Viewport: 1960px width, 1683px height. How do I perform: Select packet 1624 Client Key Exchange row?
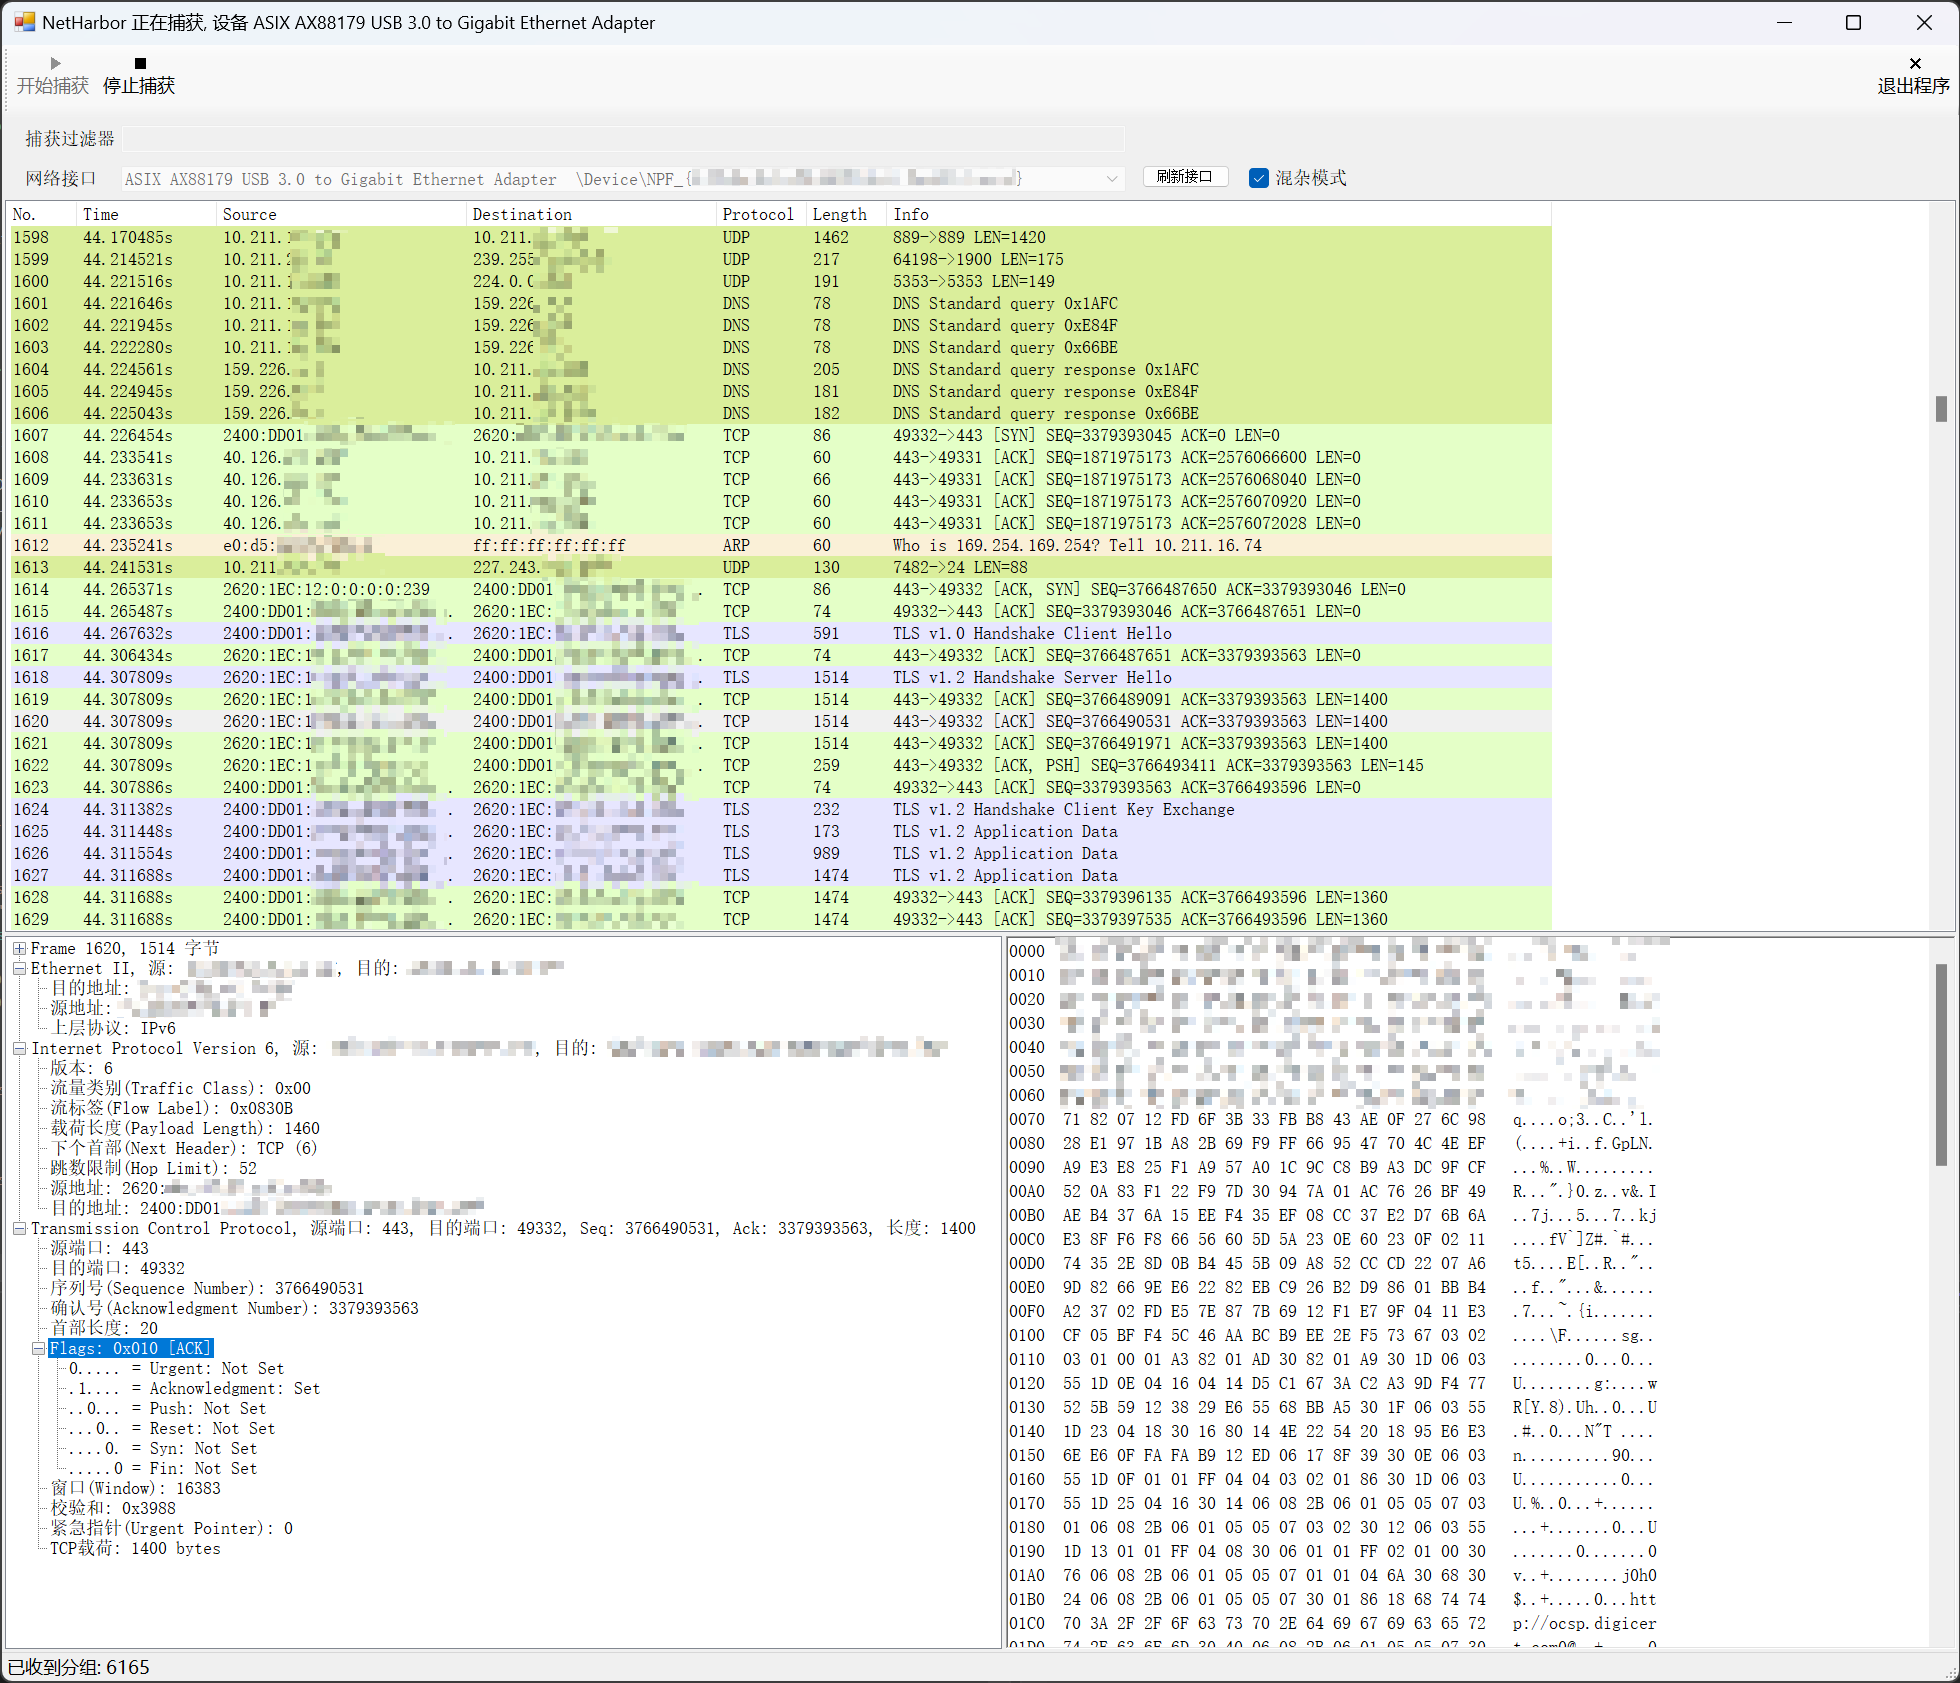(x=780, y=809)
